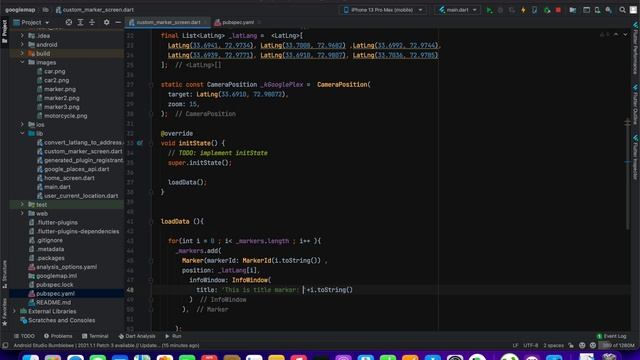Viewport: 640px width, 360px height.
Task: Open README.md in project tree
Action: (53, 302)
